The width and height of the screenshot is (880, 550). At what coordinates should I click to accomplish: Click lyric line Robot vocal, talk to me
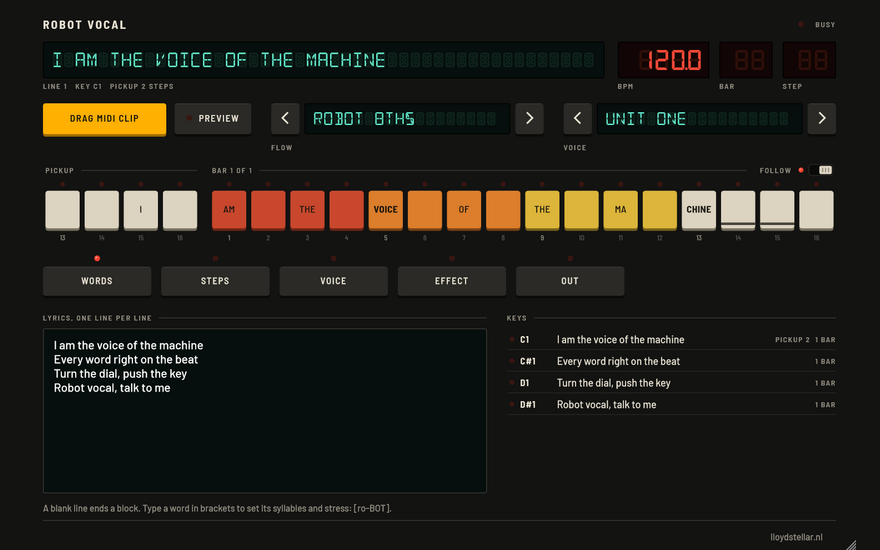(x=112, y=388)
